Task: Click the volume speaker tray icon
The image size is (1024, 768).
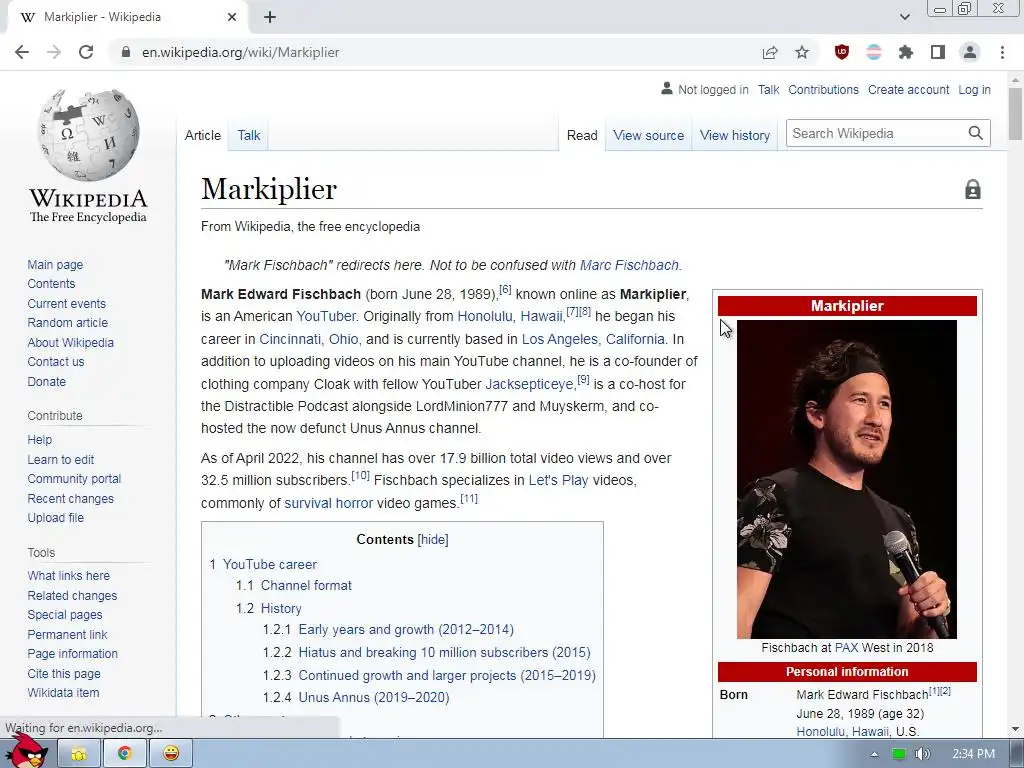Action: (922, 754)
